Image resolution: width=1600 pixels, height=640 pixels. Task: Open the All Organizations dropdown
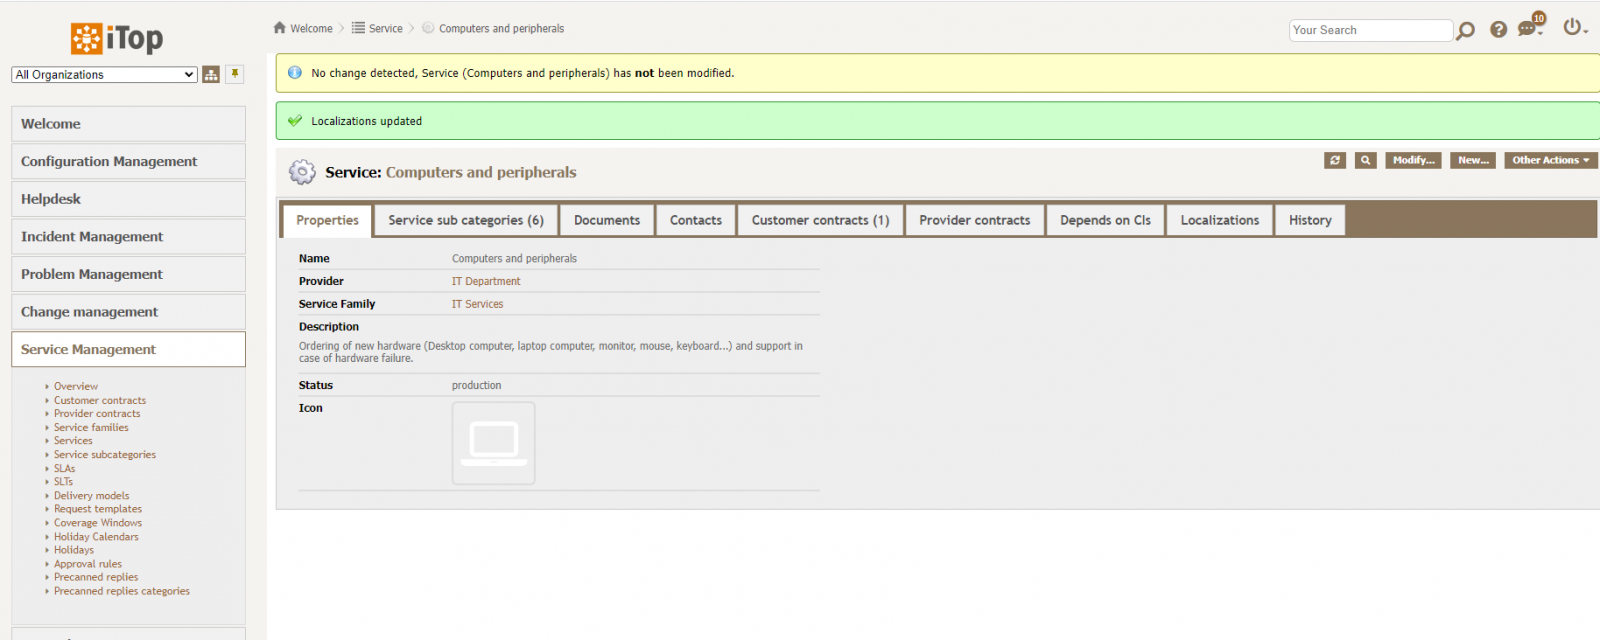[104, 75]
